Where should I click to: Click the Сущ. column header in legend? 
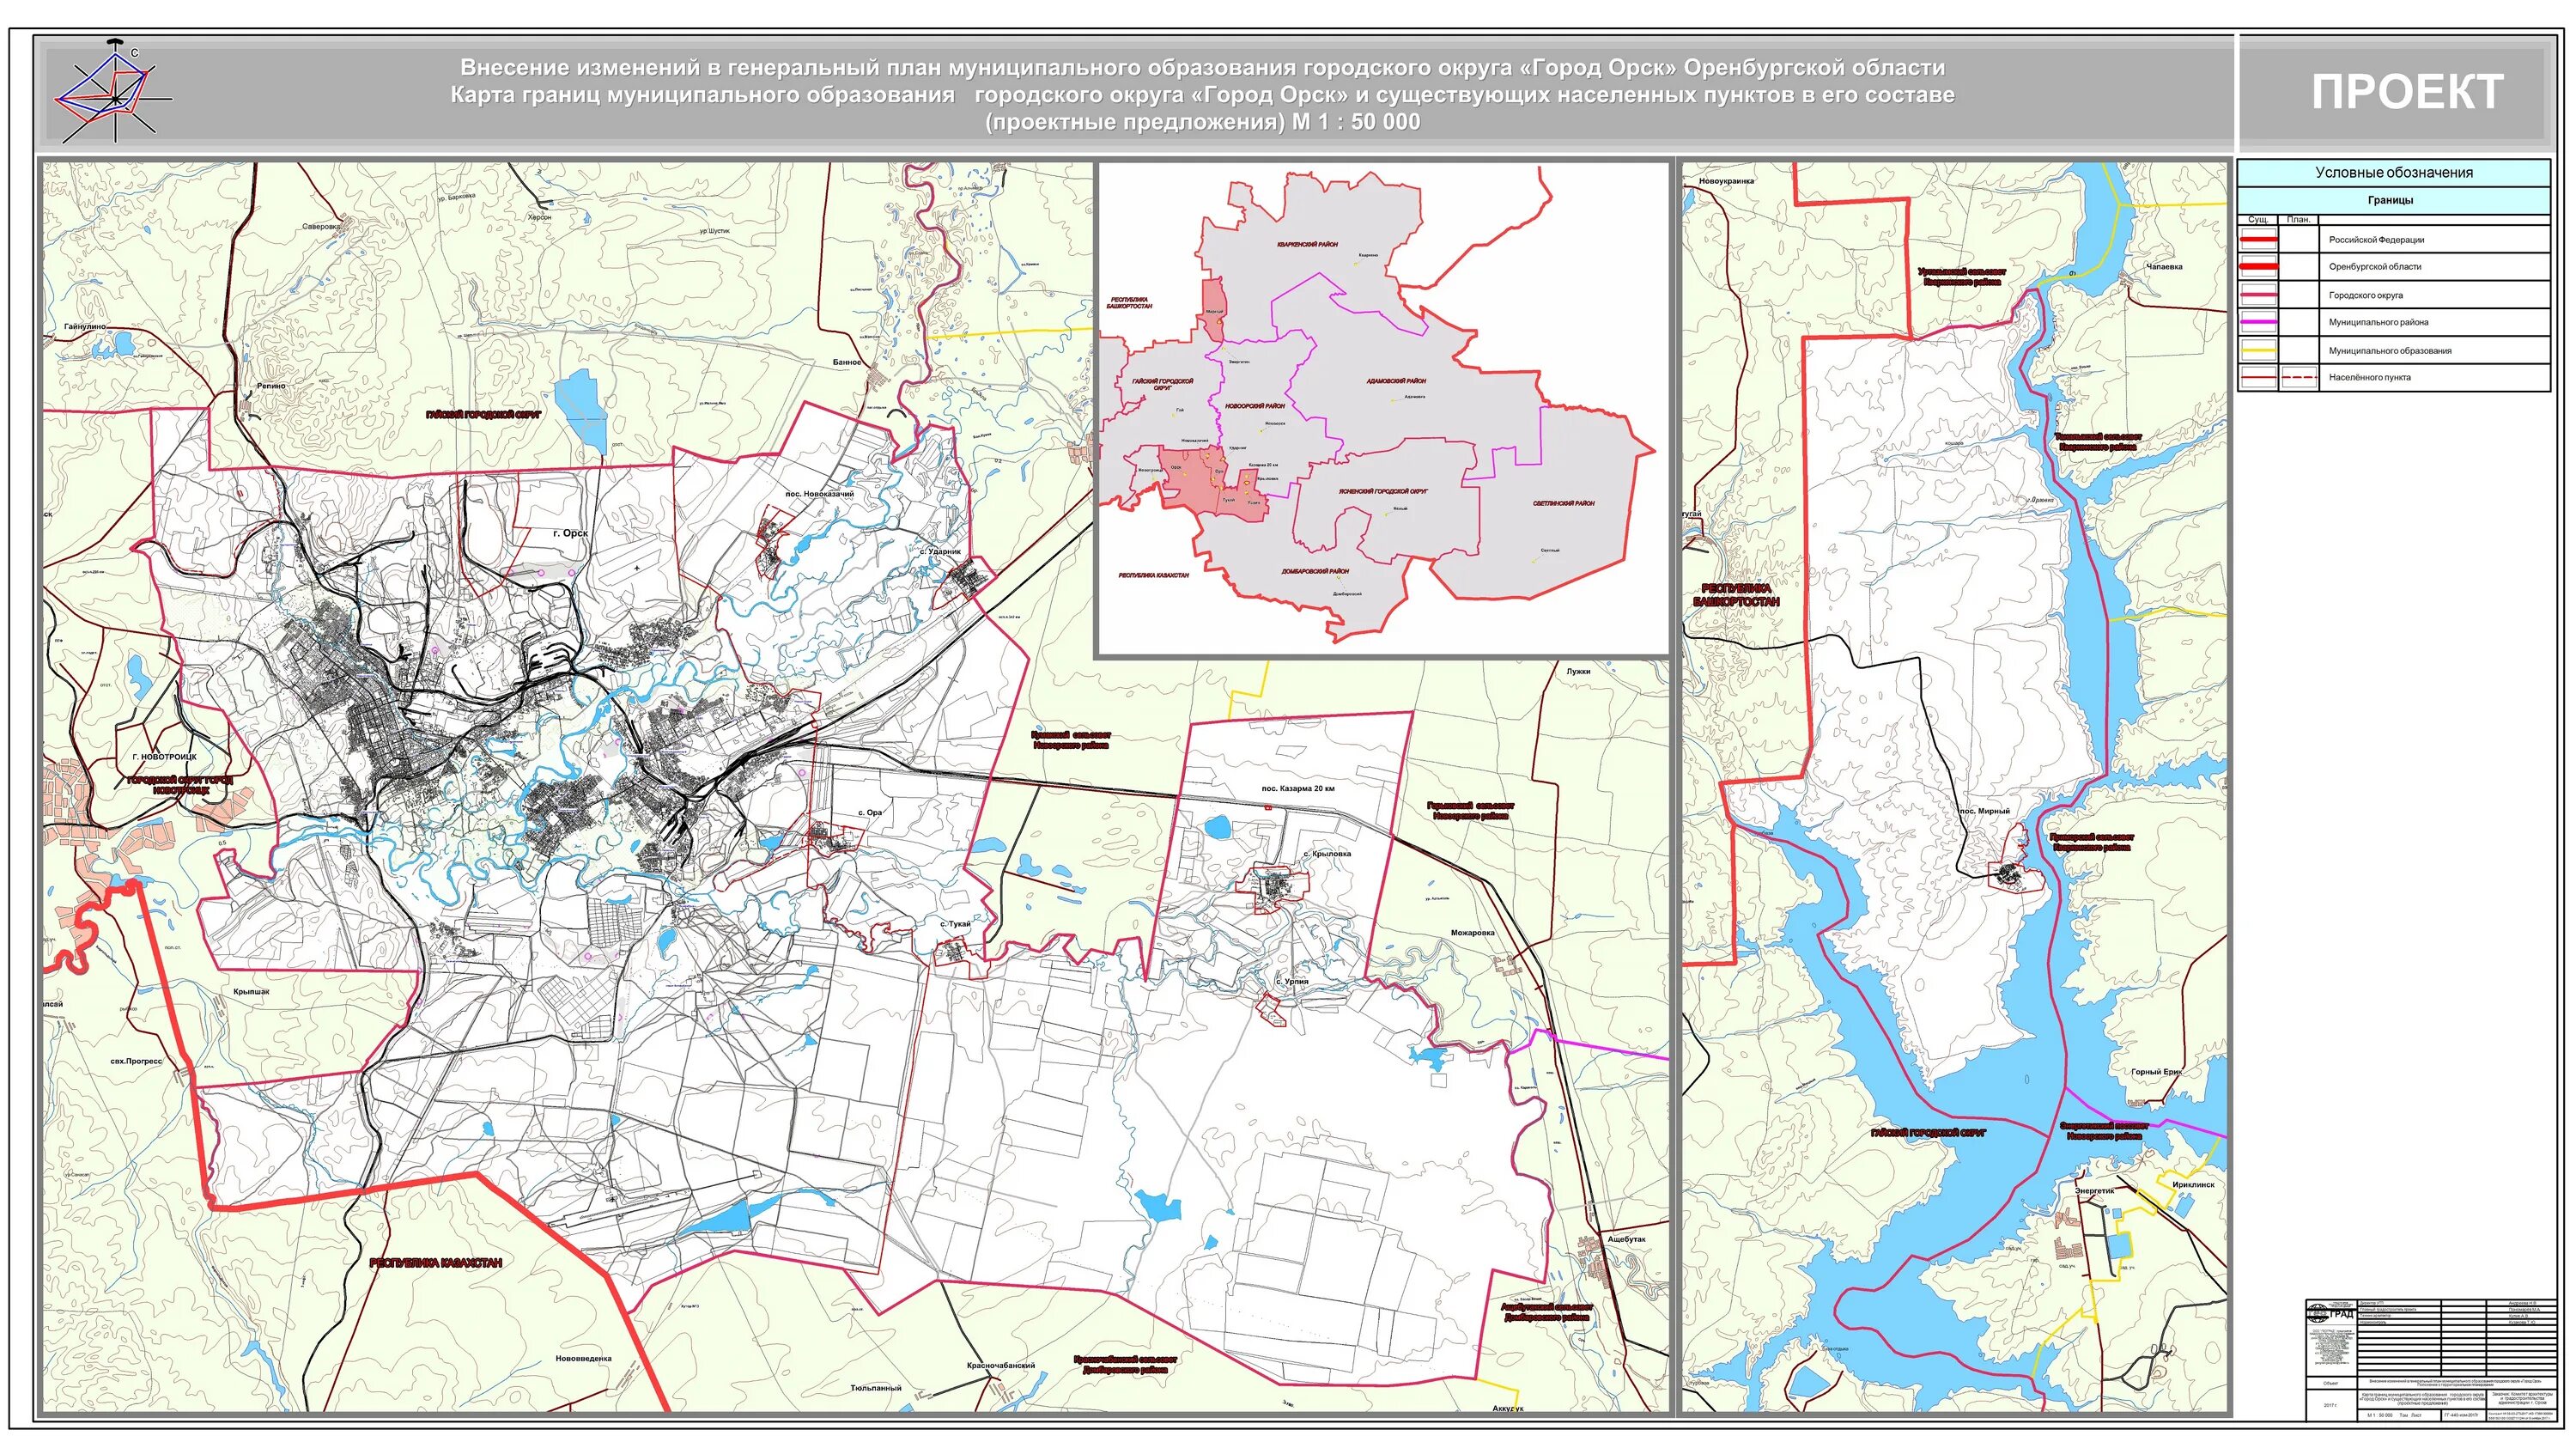click(2257, 219)
